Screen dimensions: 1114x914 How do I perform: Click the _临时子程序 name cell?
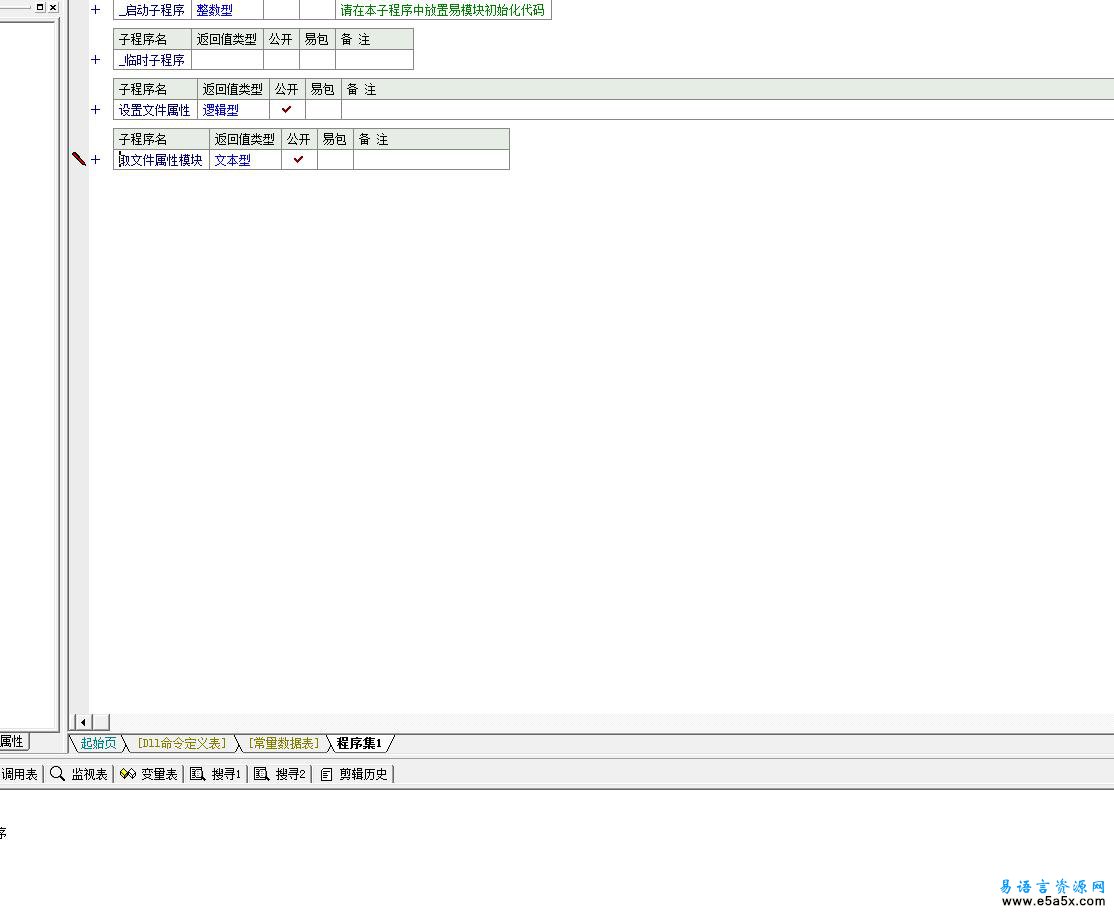point(152,60)
